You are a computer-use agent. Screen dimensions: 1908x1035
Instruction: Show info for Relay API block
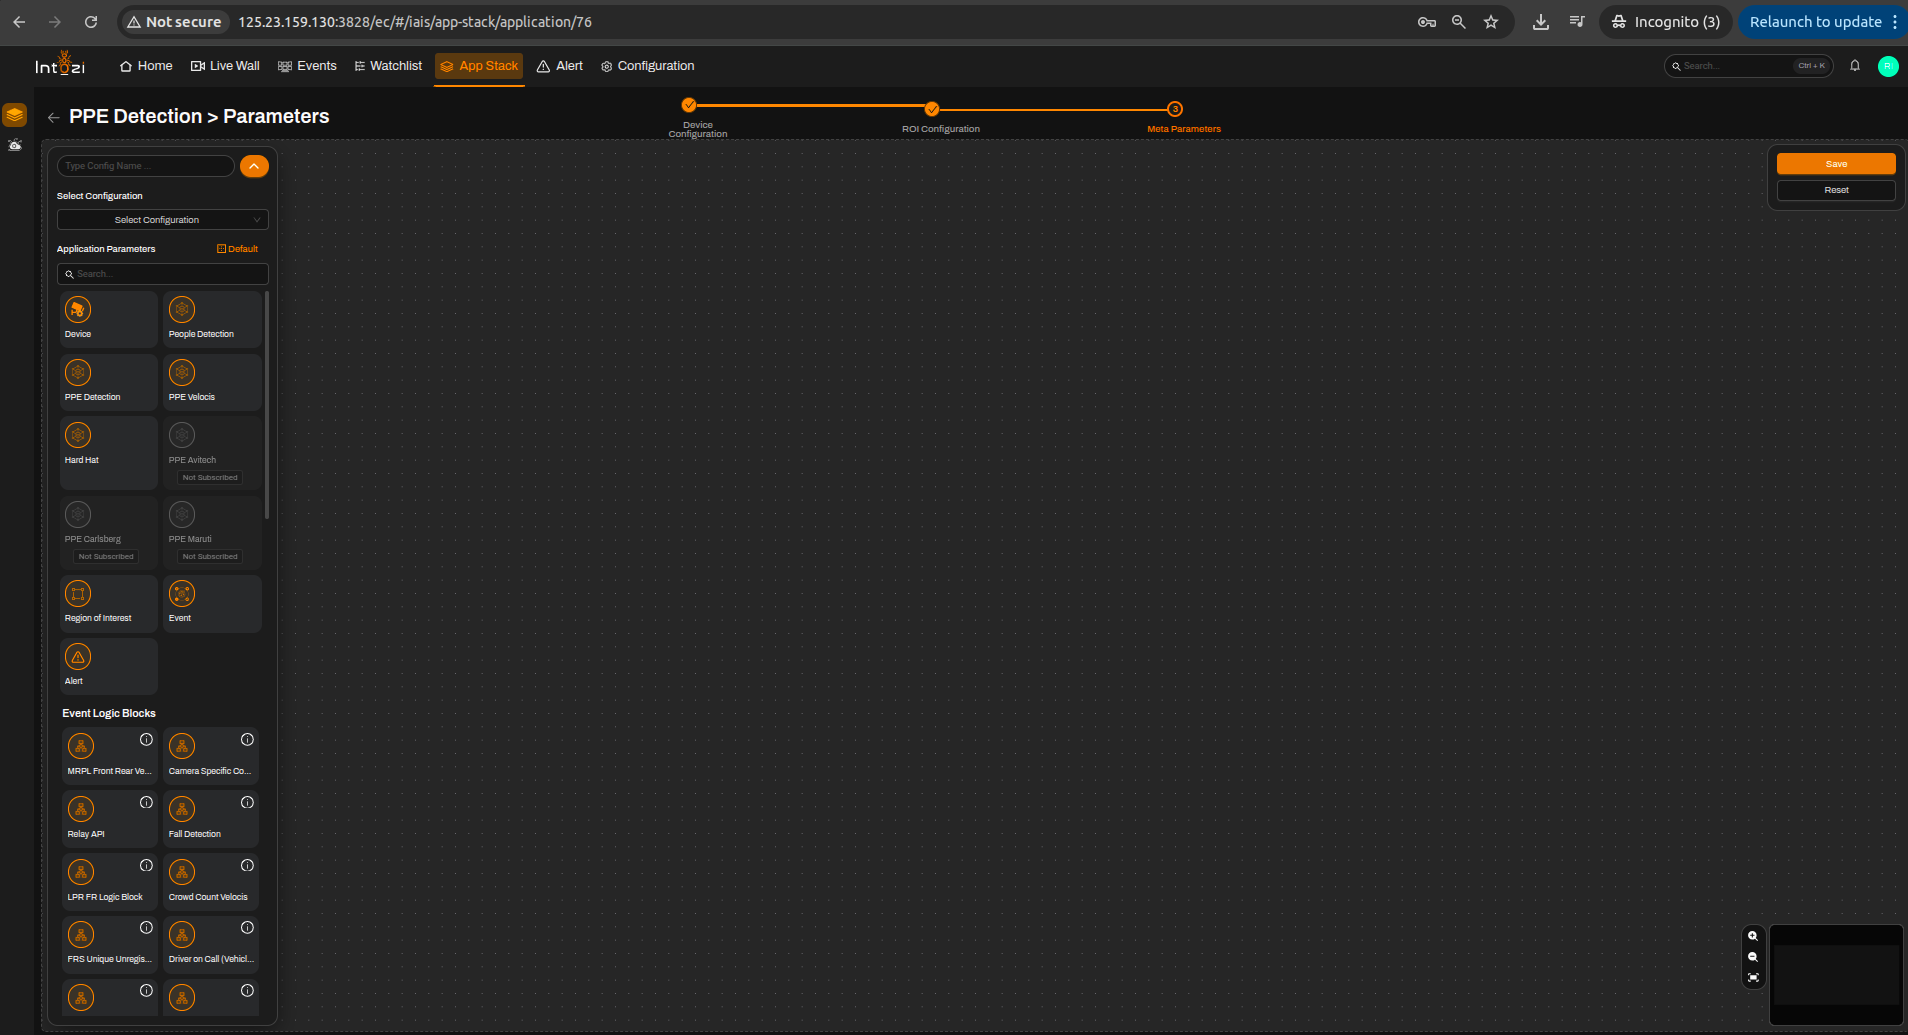tap(146, 802)
